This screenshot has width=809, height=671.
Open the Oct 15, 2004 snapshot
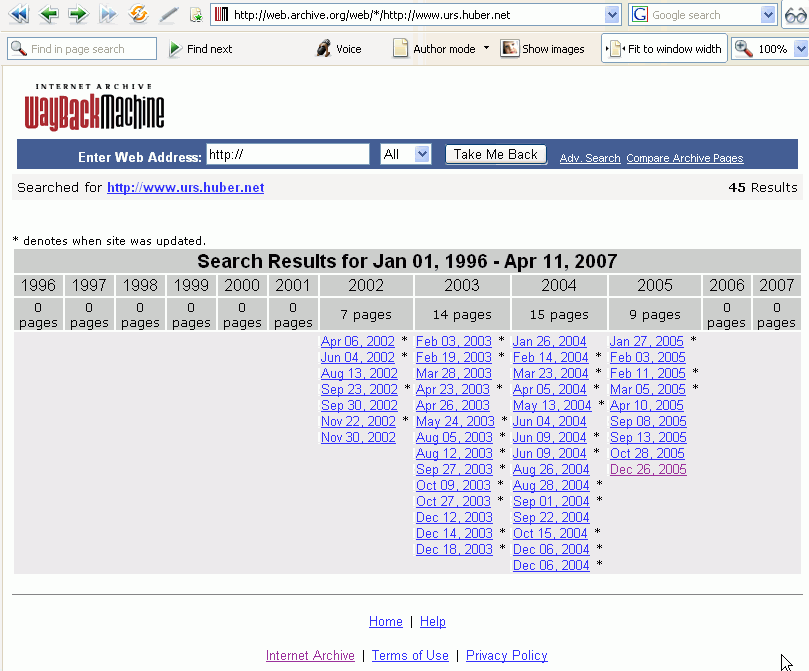550,533
